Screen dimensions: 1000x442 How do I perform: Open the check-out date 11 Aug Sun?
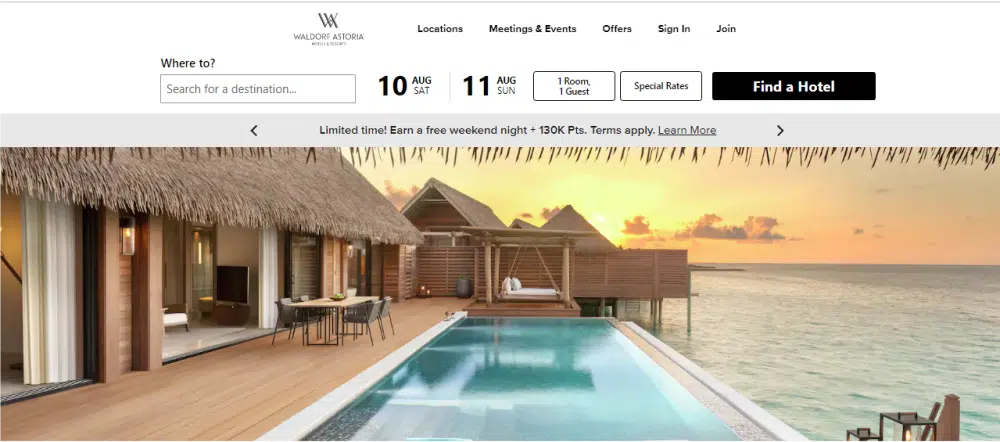click(489, 86)
